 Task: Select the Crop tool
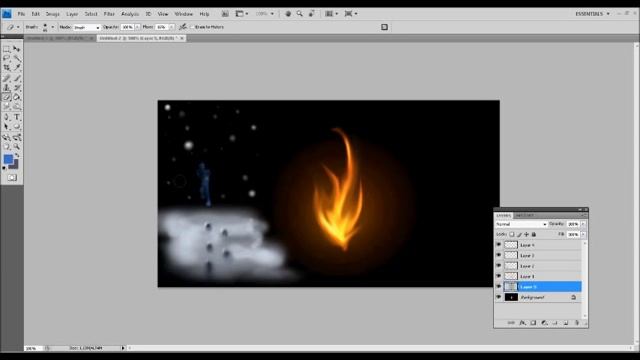[x=7, y=68]
